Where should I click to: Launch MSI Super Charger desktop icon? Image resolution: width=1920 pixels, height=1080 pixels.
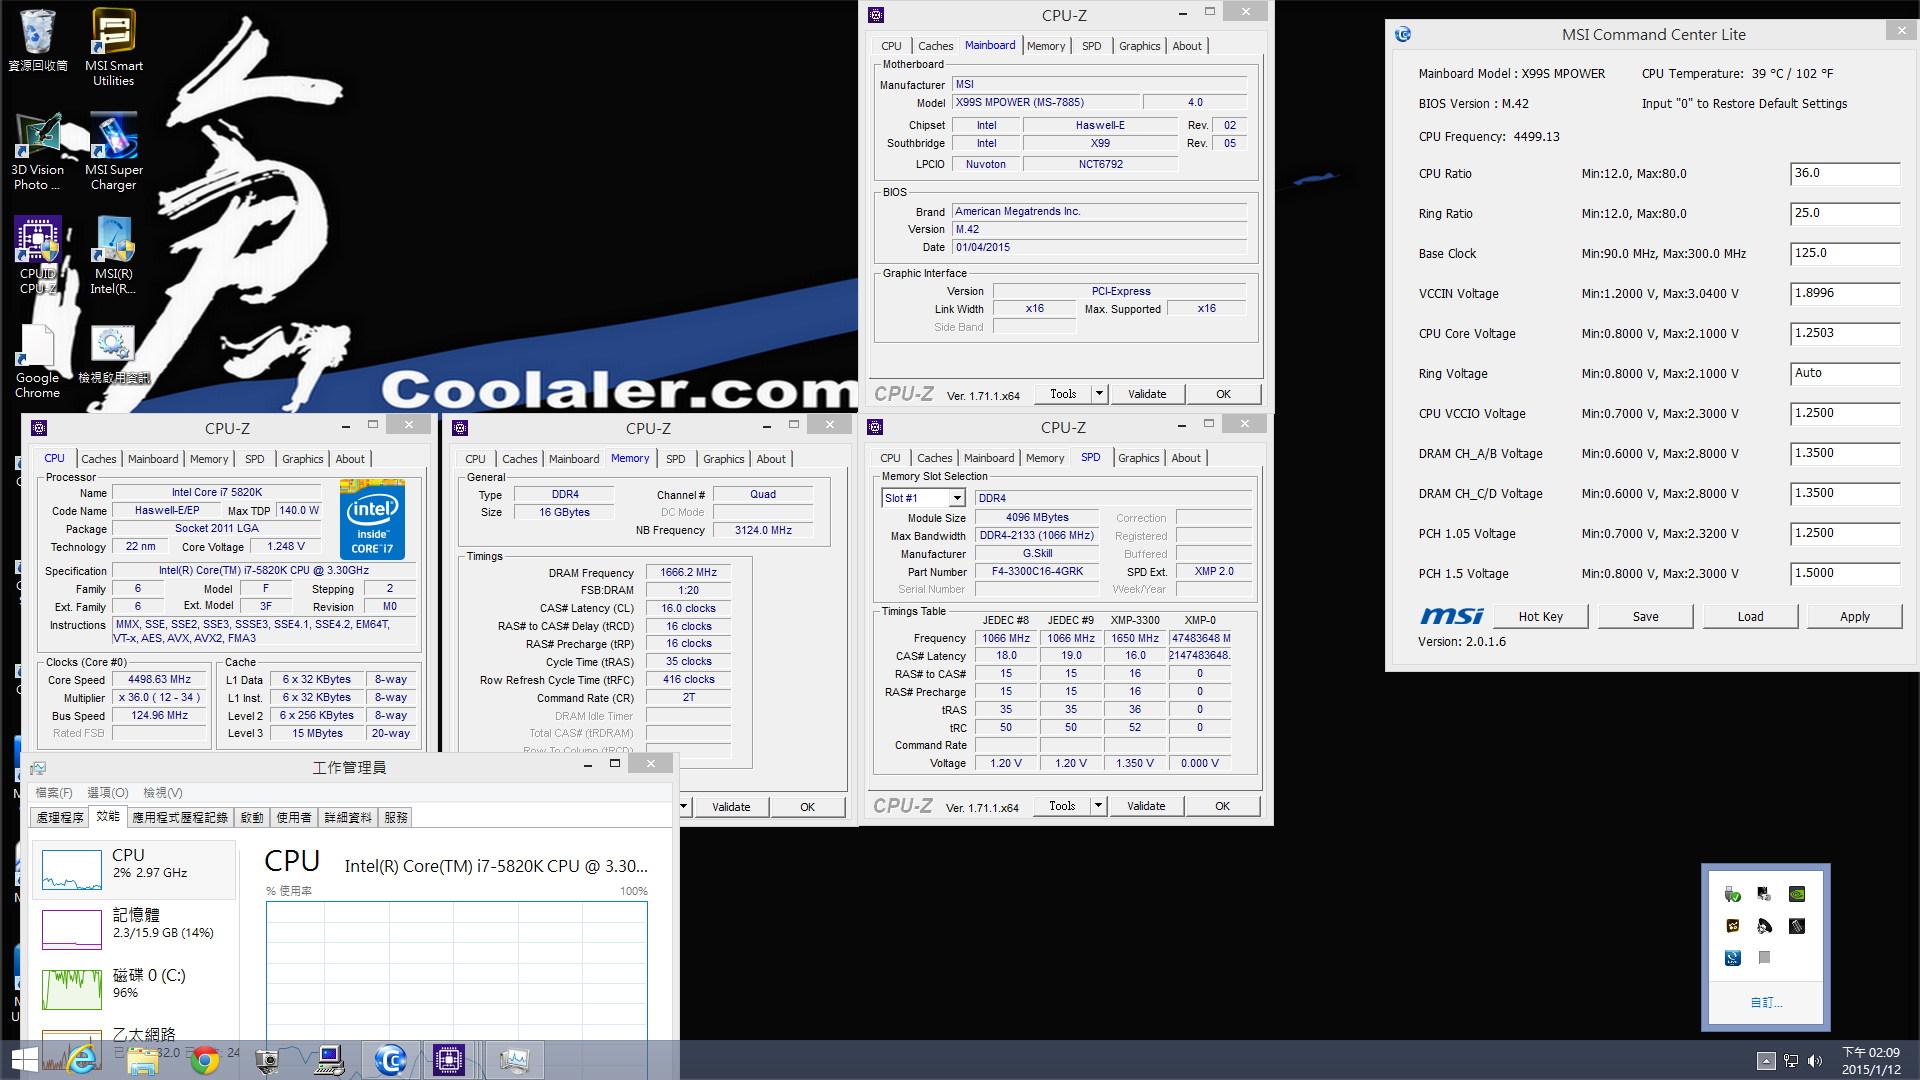(x=113, y=151)
